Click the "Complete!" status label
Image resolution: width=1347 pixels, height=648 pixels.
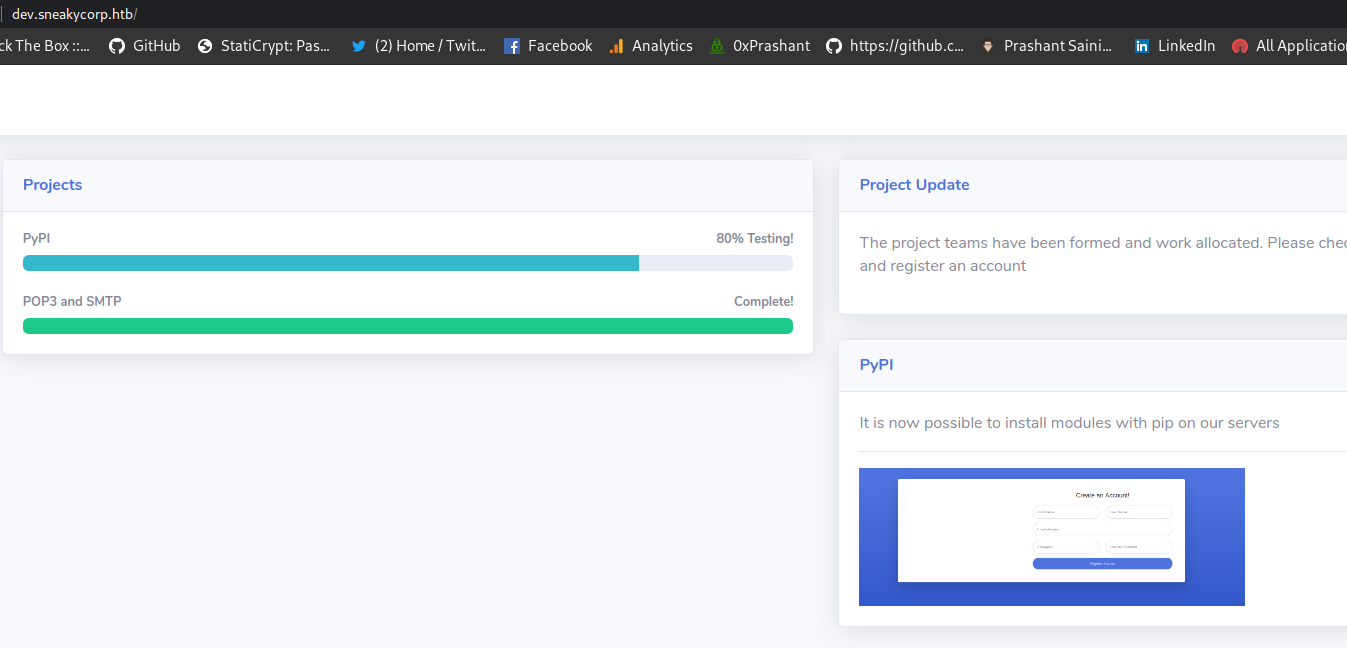tap(763, 302)
